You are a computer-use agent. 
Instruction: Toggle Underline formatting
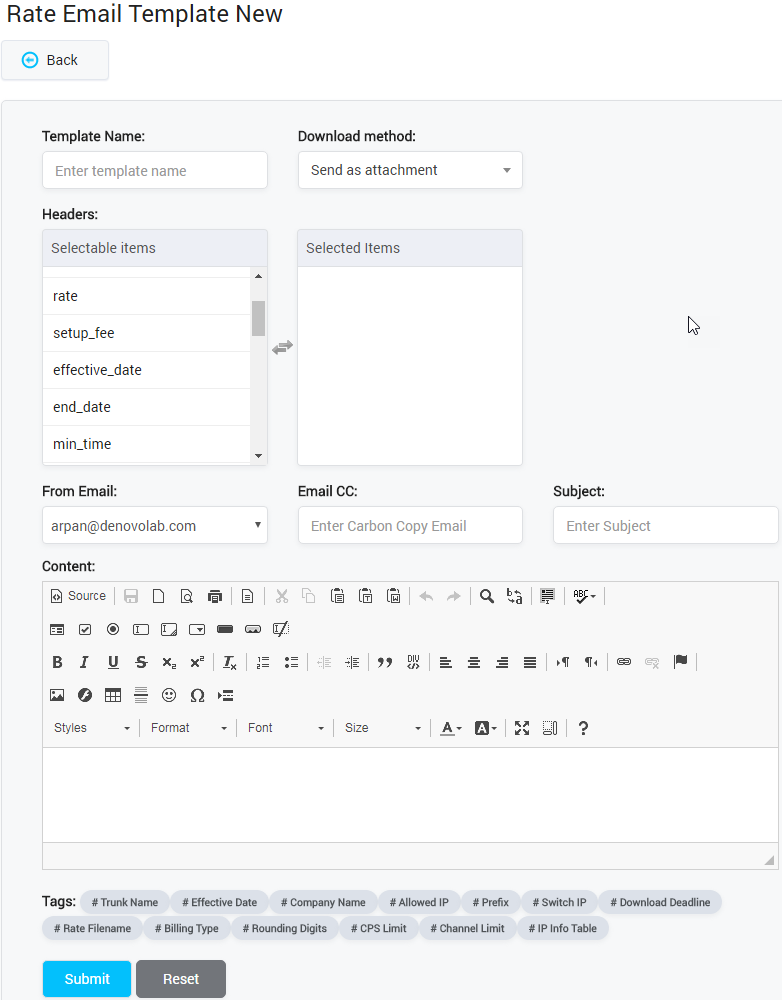(x=113, y=662)
